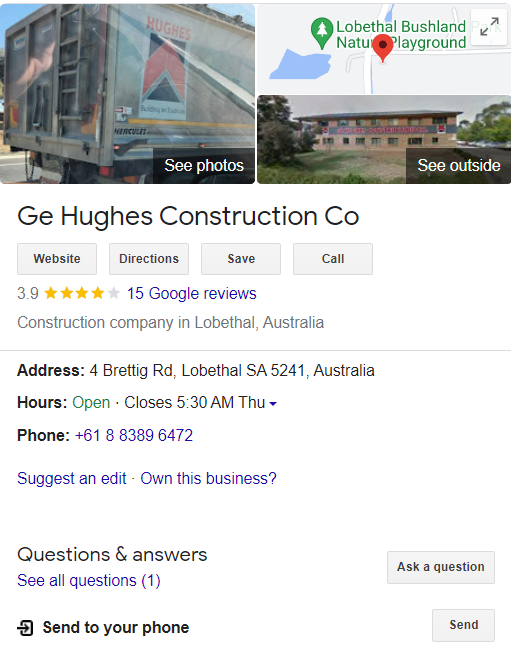Open the Website button
The image size is (511, 662).
[x=57, y=259]
